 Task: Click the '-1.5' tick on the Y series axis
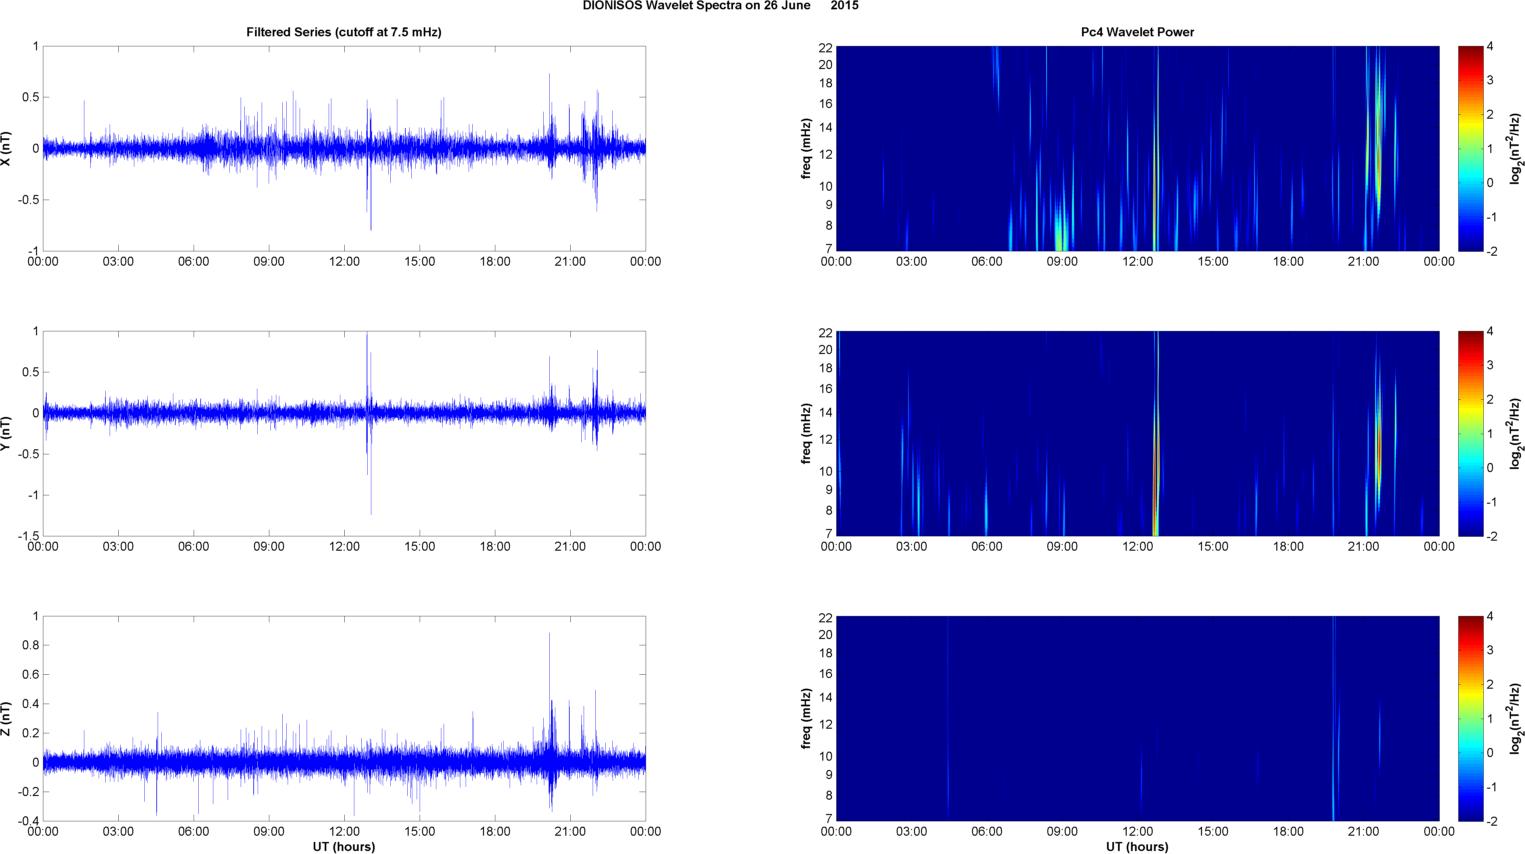28,536
